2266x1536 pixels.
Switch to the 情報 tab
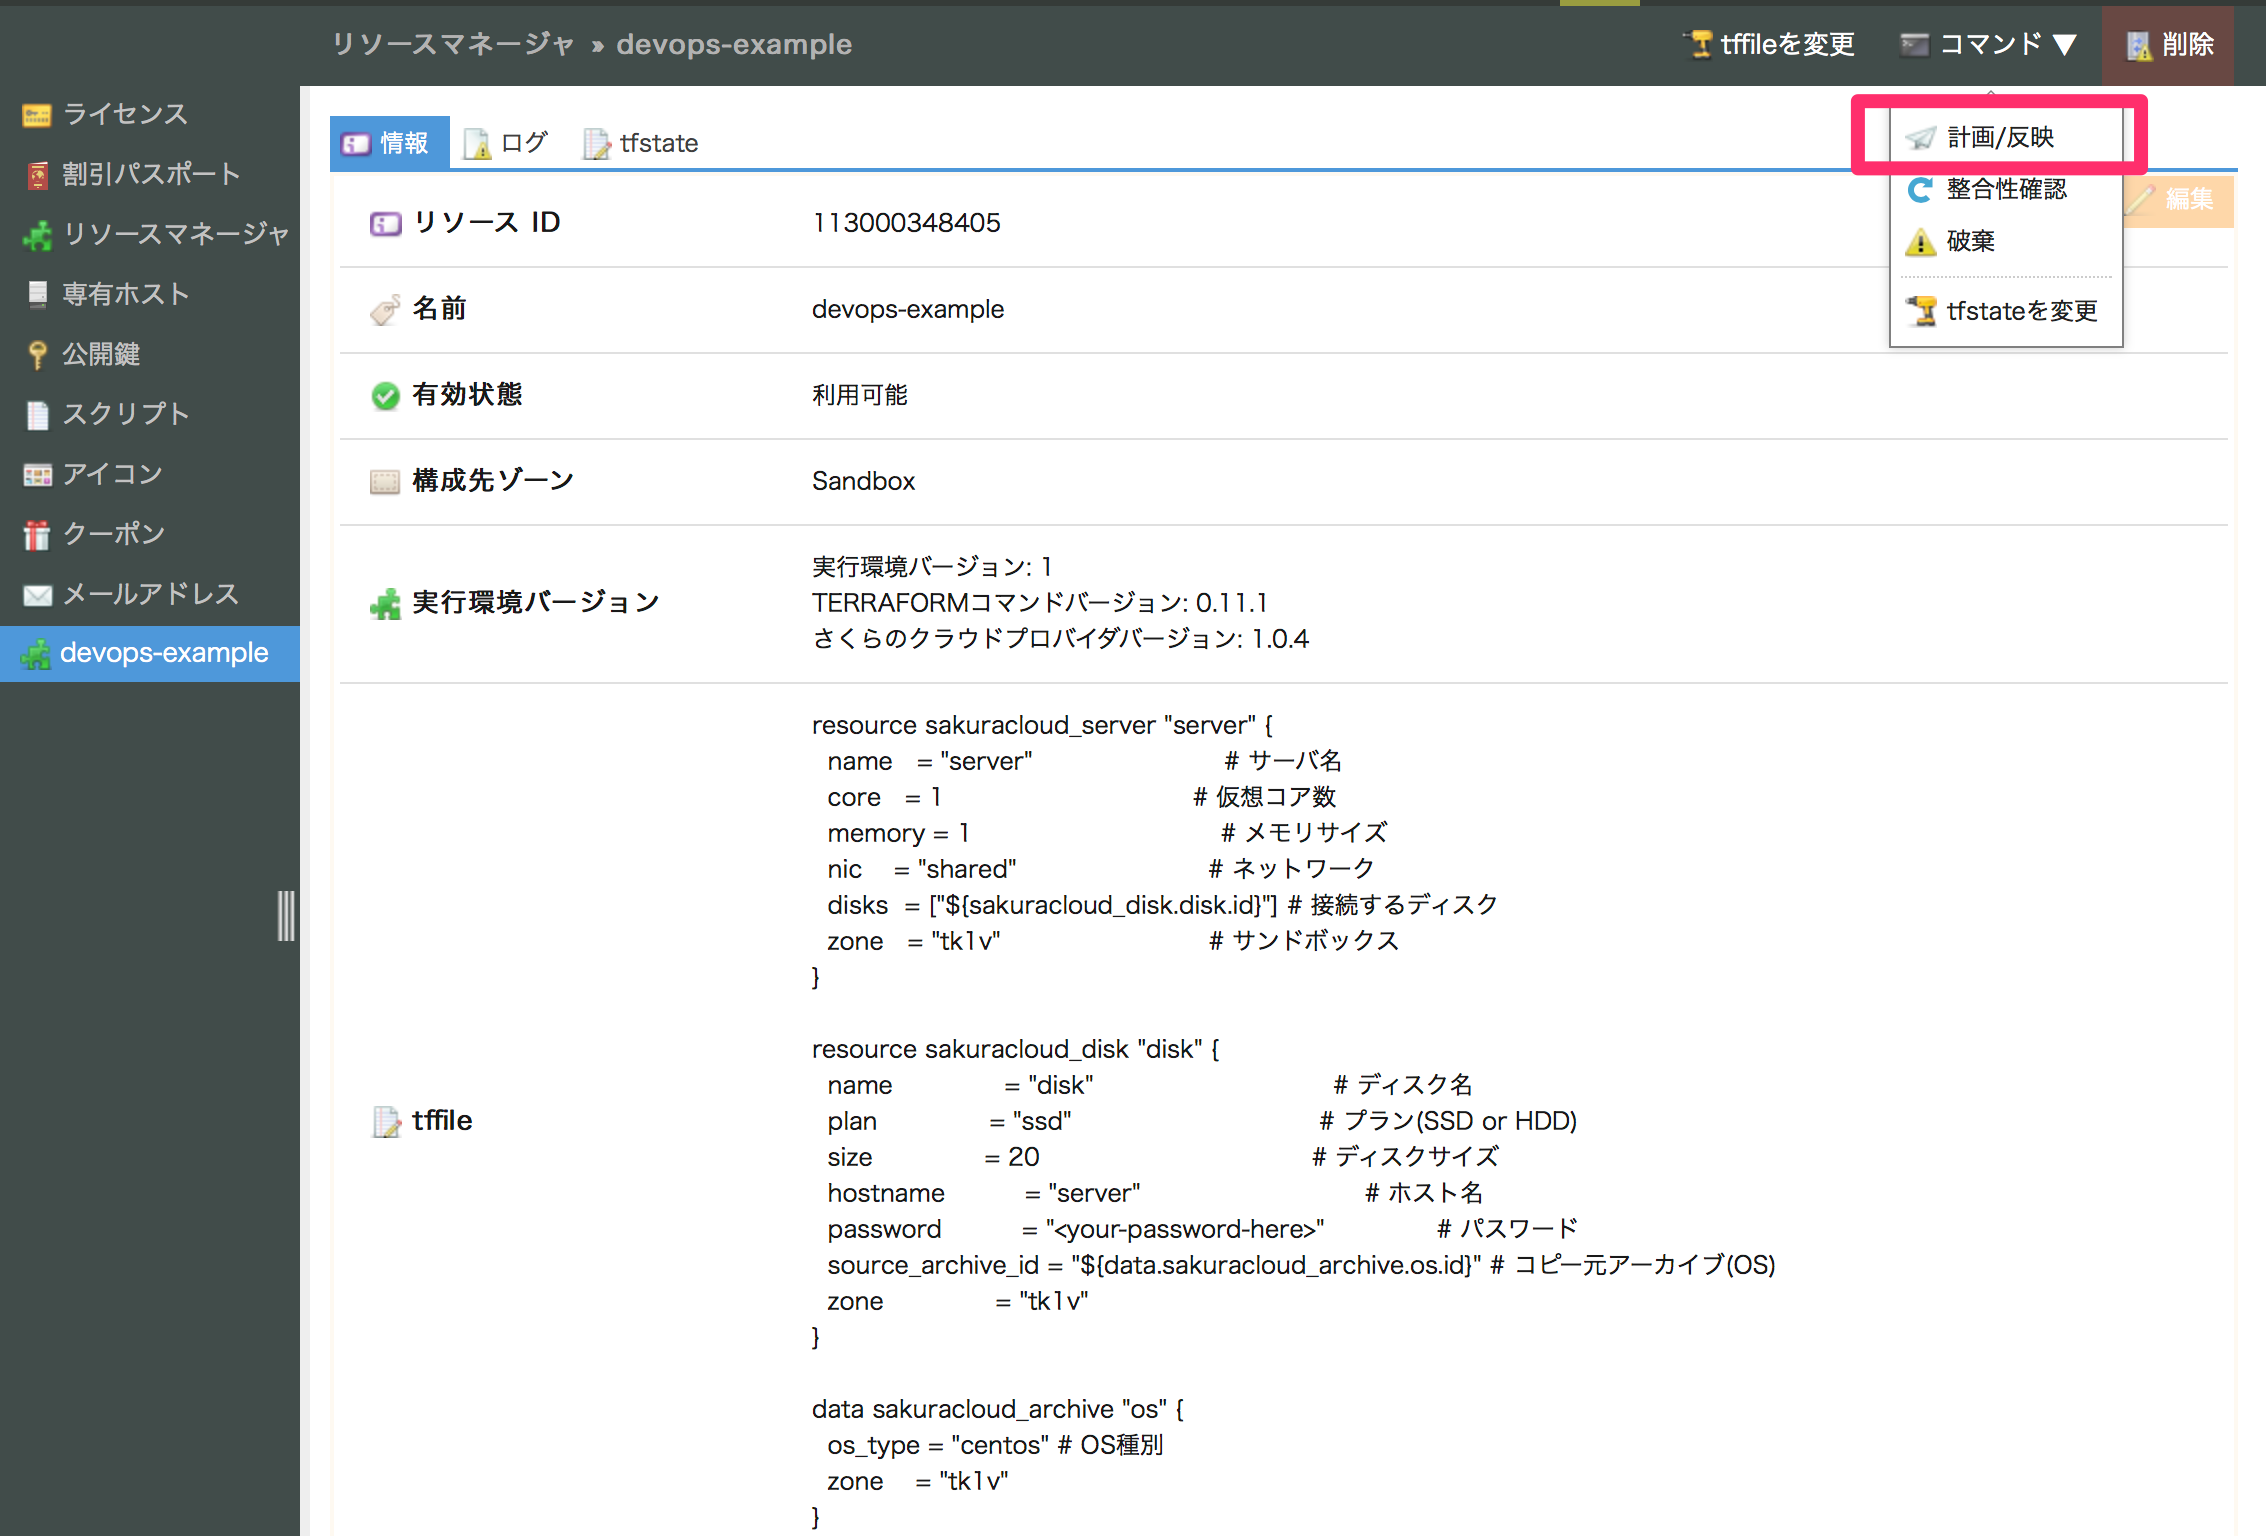388,143
